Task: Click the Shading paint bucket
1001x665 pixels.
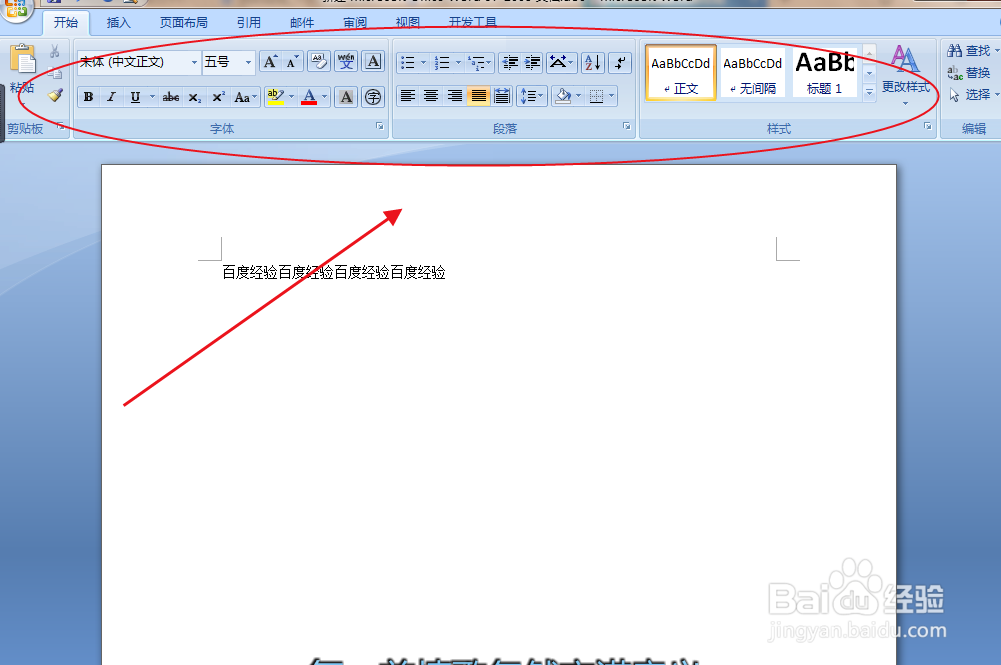Action: point(563,96)
